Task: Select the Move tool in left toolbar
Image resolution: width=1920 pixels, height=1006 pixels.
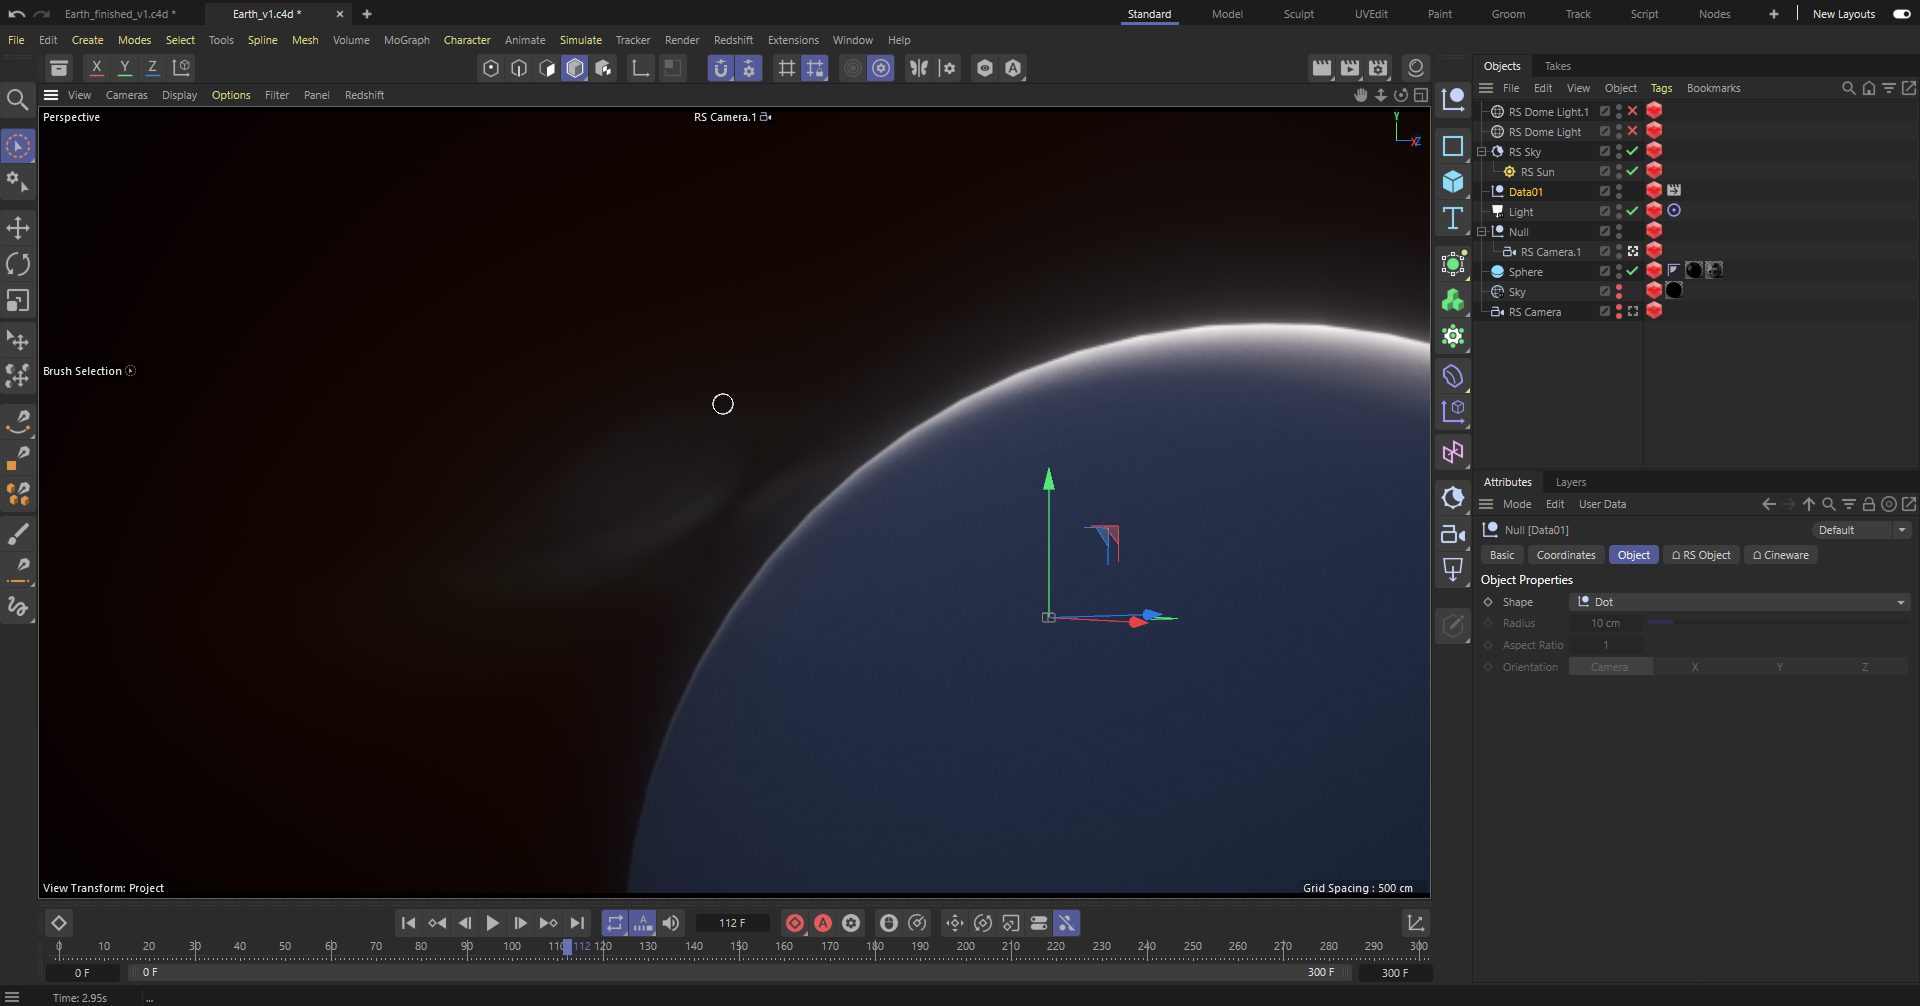Action: click(18, 228)
